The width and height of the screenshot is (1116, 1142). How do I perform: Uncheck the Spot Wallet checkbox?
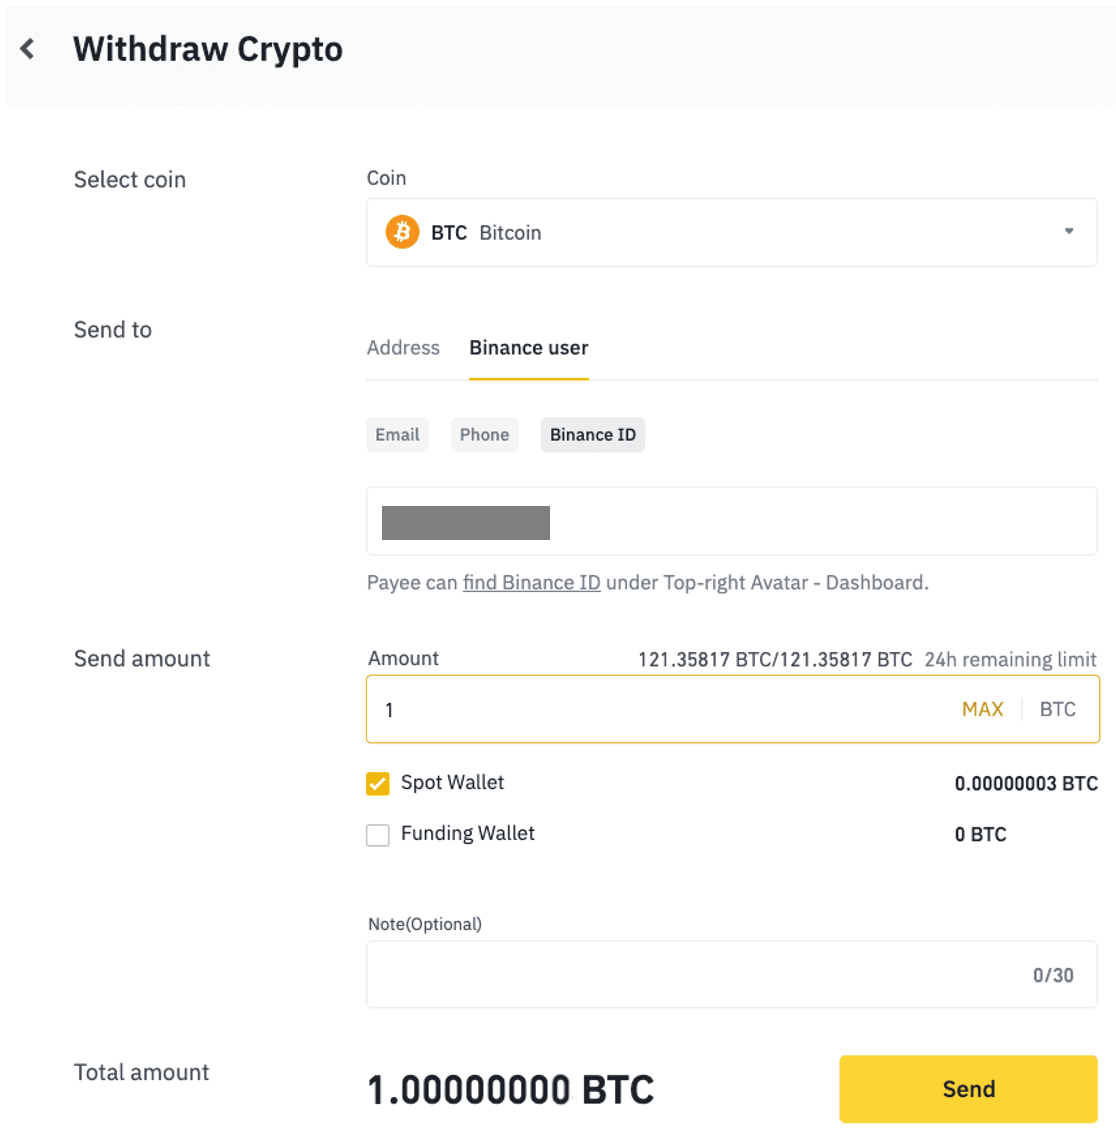coord(378,784)
